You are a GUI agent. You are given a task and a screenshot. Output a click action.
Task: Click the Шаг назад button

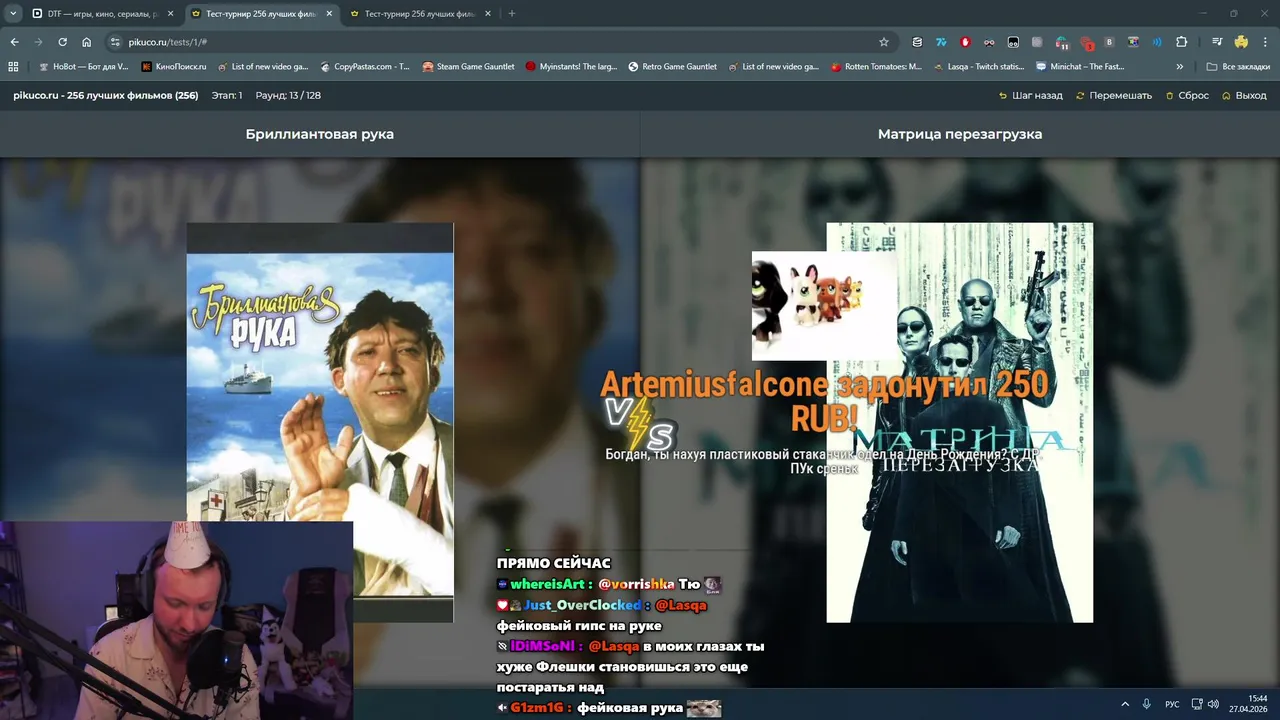point(1031,96)
